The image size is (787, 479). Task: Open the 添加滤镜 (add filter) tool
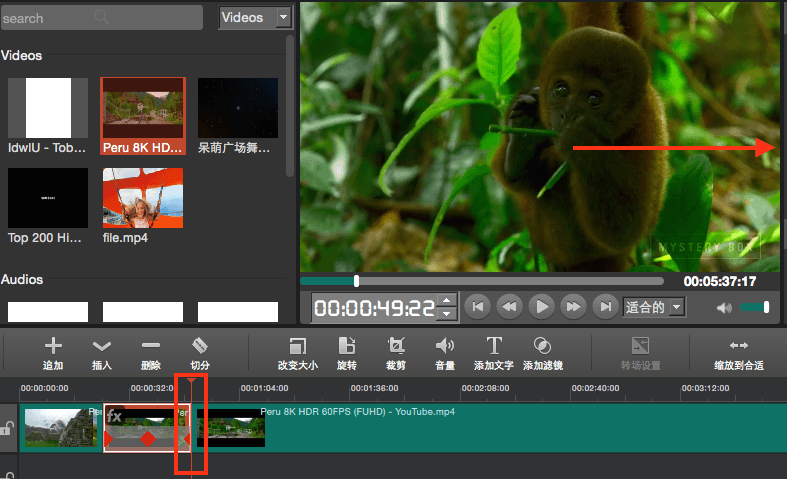click(x=543, y=345)
